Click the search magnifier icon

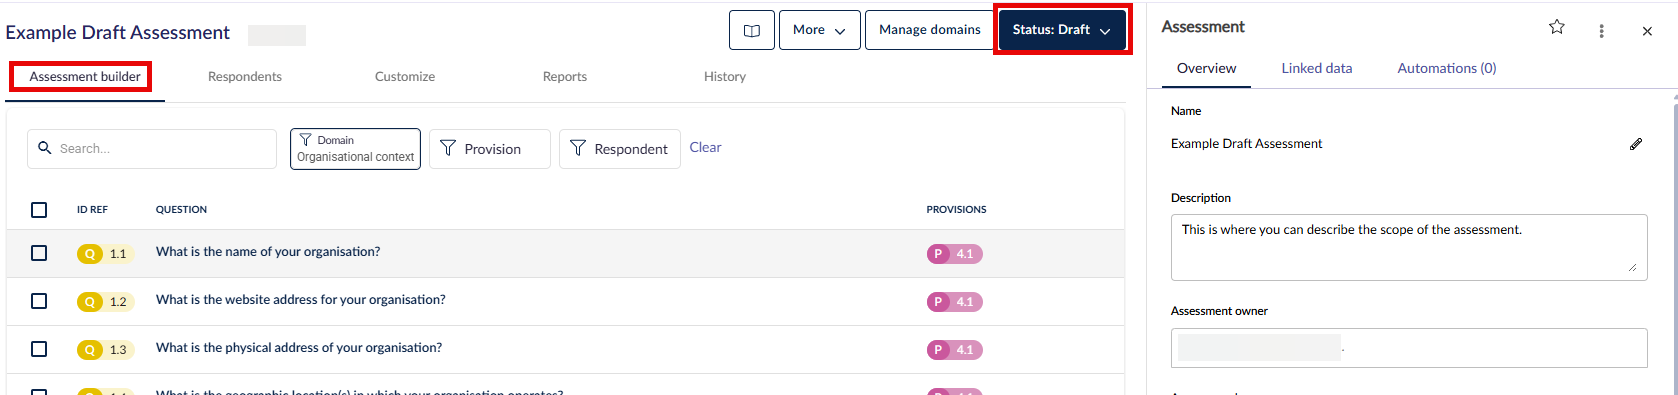(45, 148)
